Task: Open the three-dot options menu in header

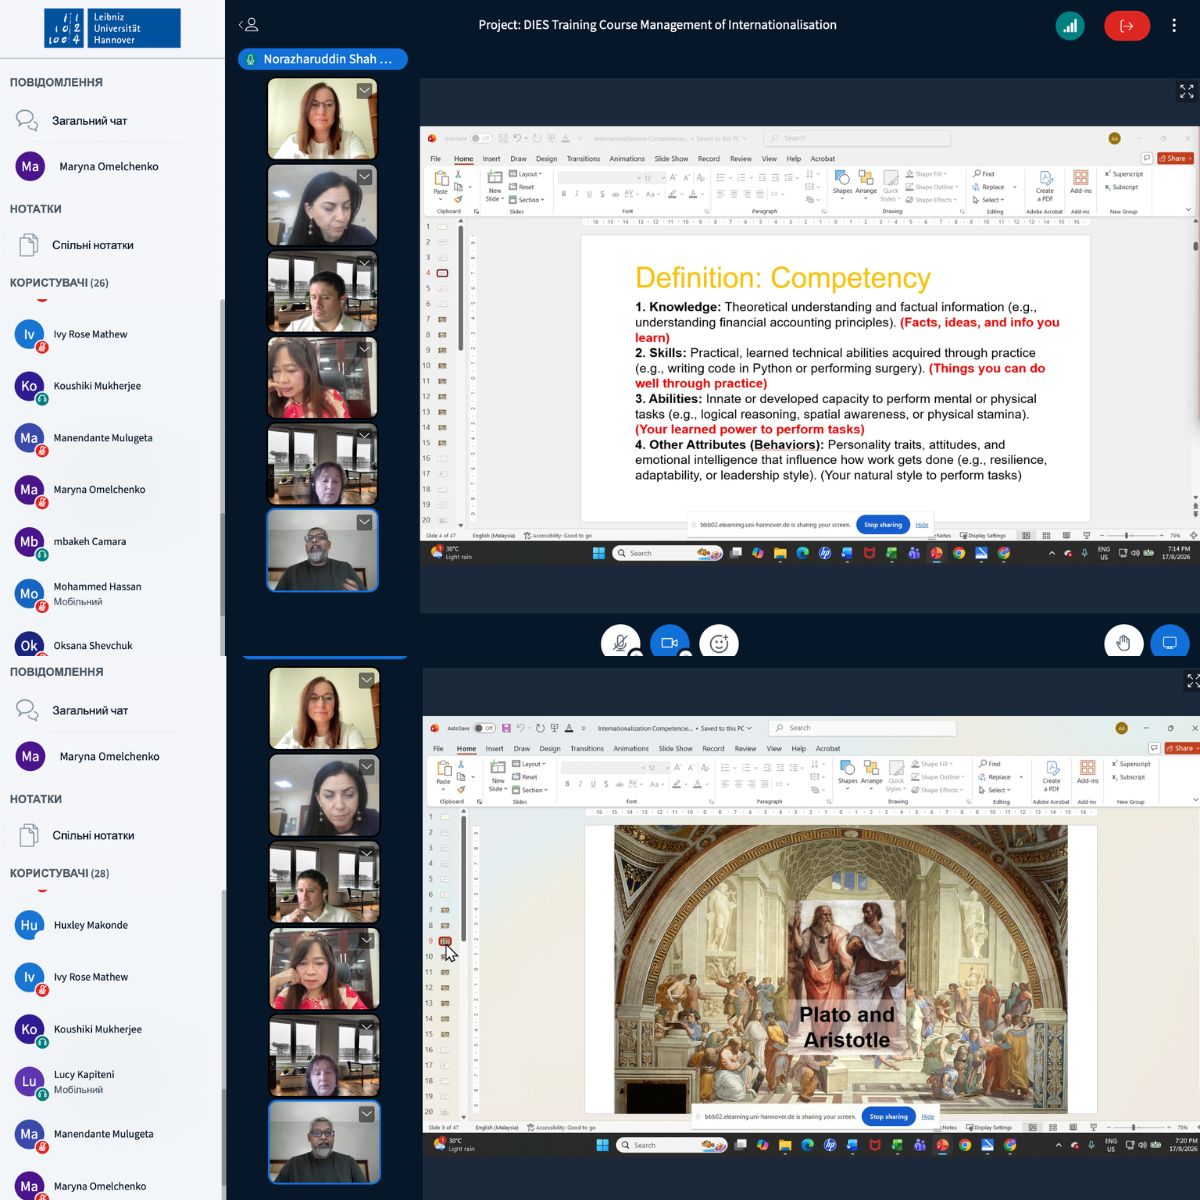Action: [1174, 26]
